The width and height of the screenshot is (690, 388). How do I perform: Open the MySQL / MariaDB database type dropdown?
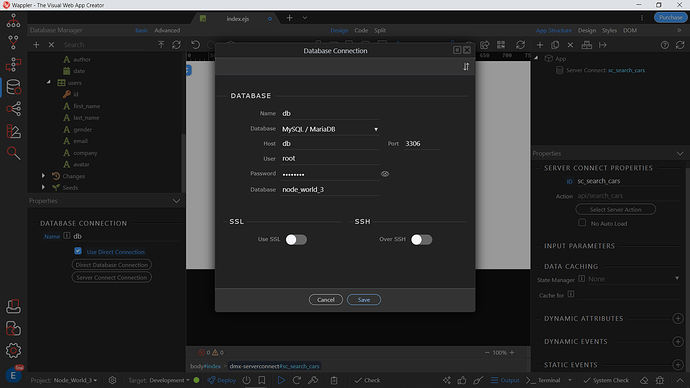330,129
